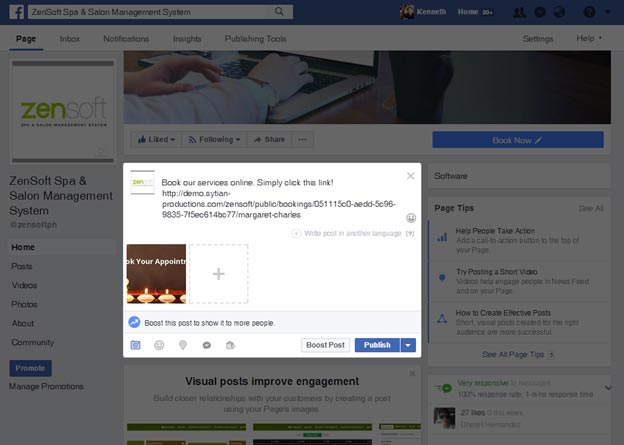Click the Share button
The image size is (624, 445).
(x=269, y=140)
